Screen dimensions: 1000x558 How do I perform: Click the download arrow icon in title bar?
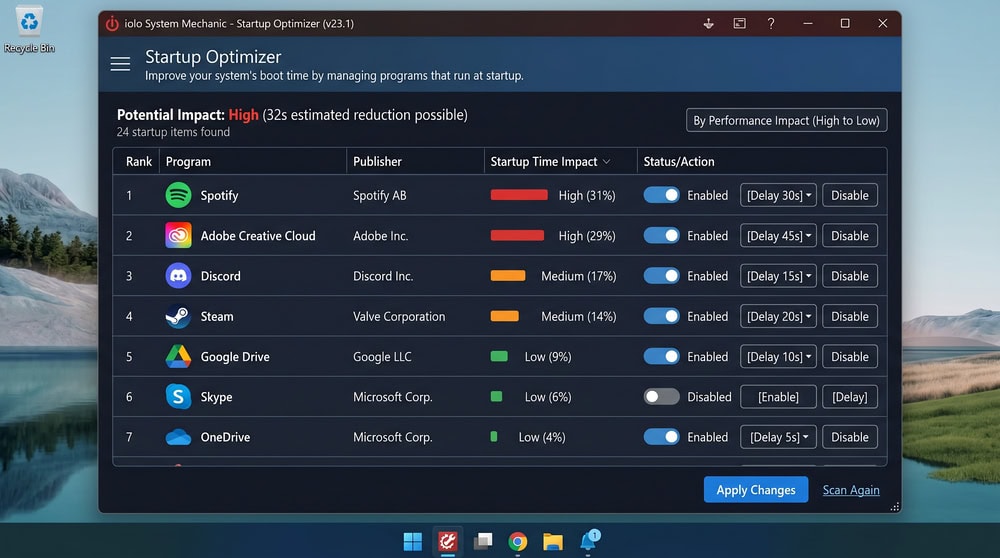click(708, 24)
